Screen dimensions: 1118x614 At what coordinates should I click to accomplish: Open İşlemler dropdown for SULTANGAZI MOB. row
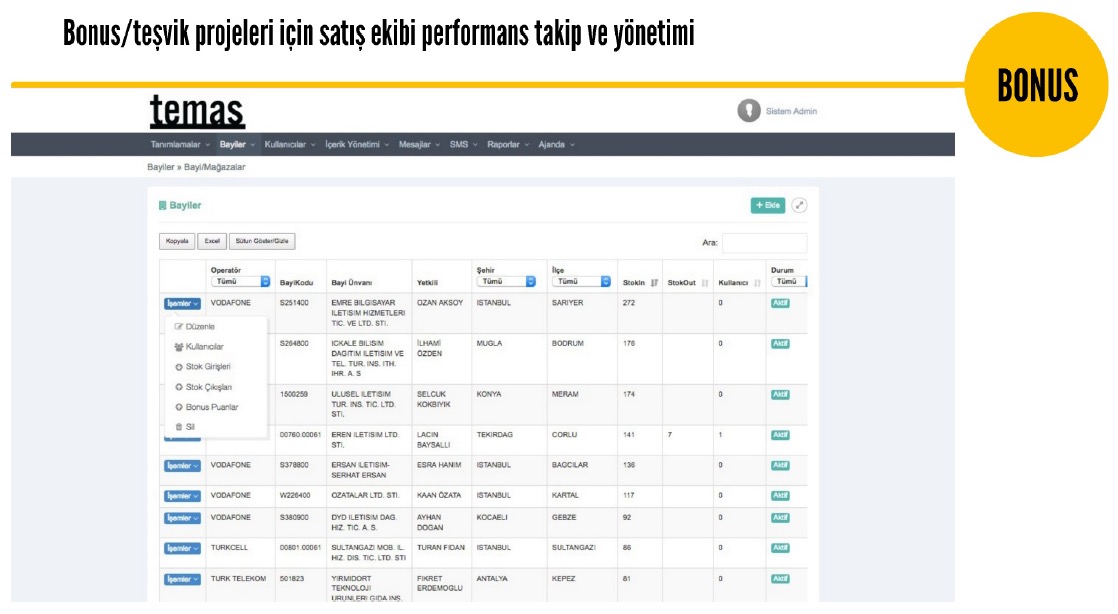click(182, 548)
